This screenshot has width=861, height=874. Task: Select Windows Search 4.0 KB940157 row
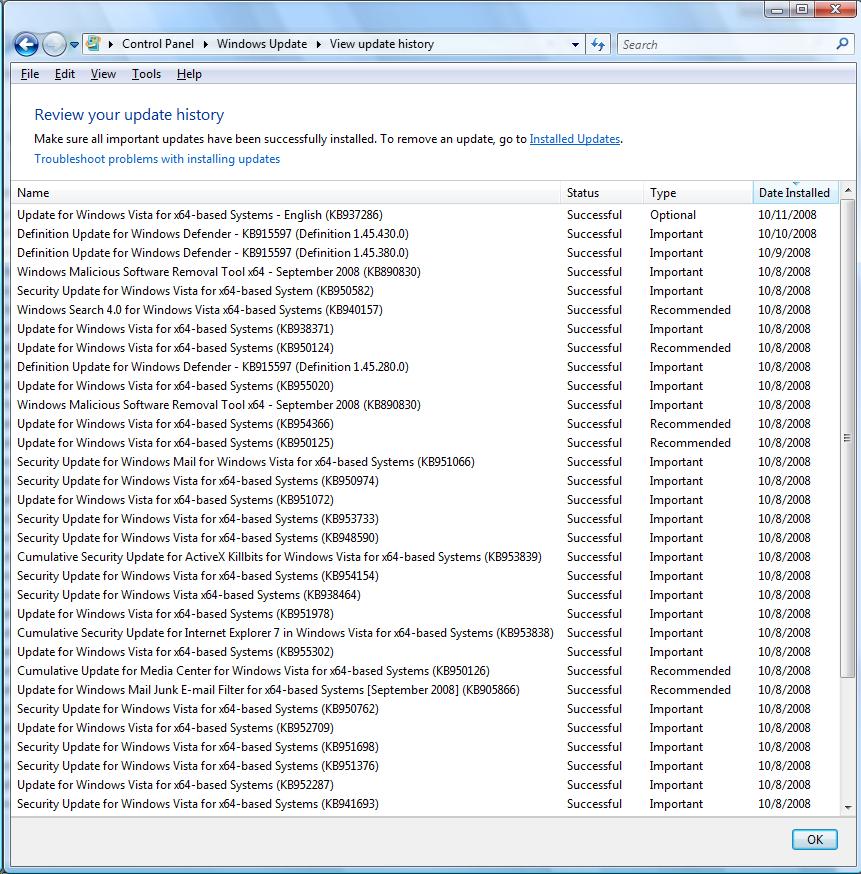point(425,310)
